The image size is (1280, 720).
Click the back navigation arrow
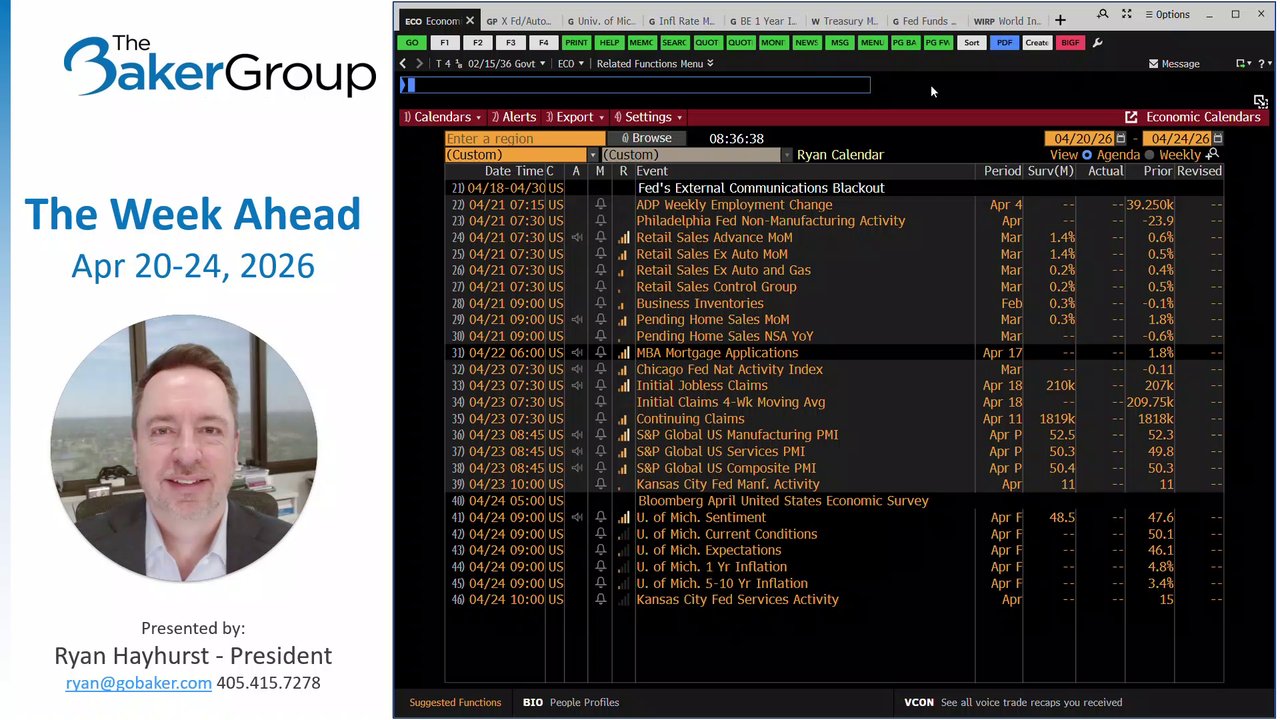[404, 63]
